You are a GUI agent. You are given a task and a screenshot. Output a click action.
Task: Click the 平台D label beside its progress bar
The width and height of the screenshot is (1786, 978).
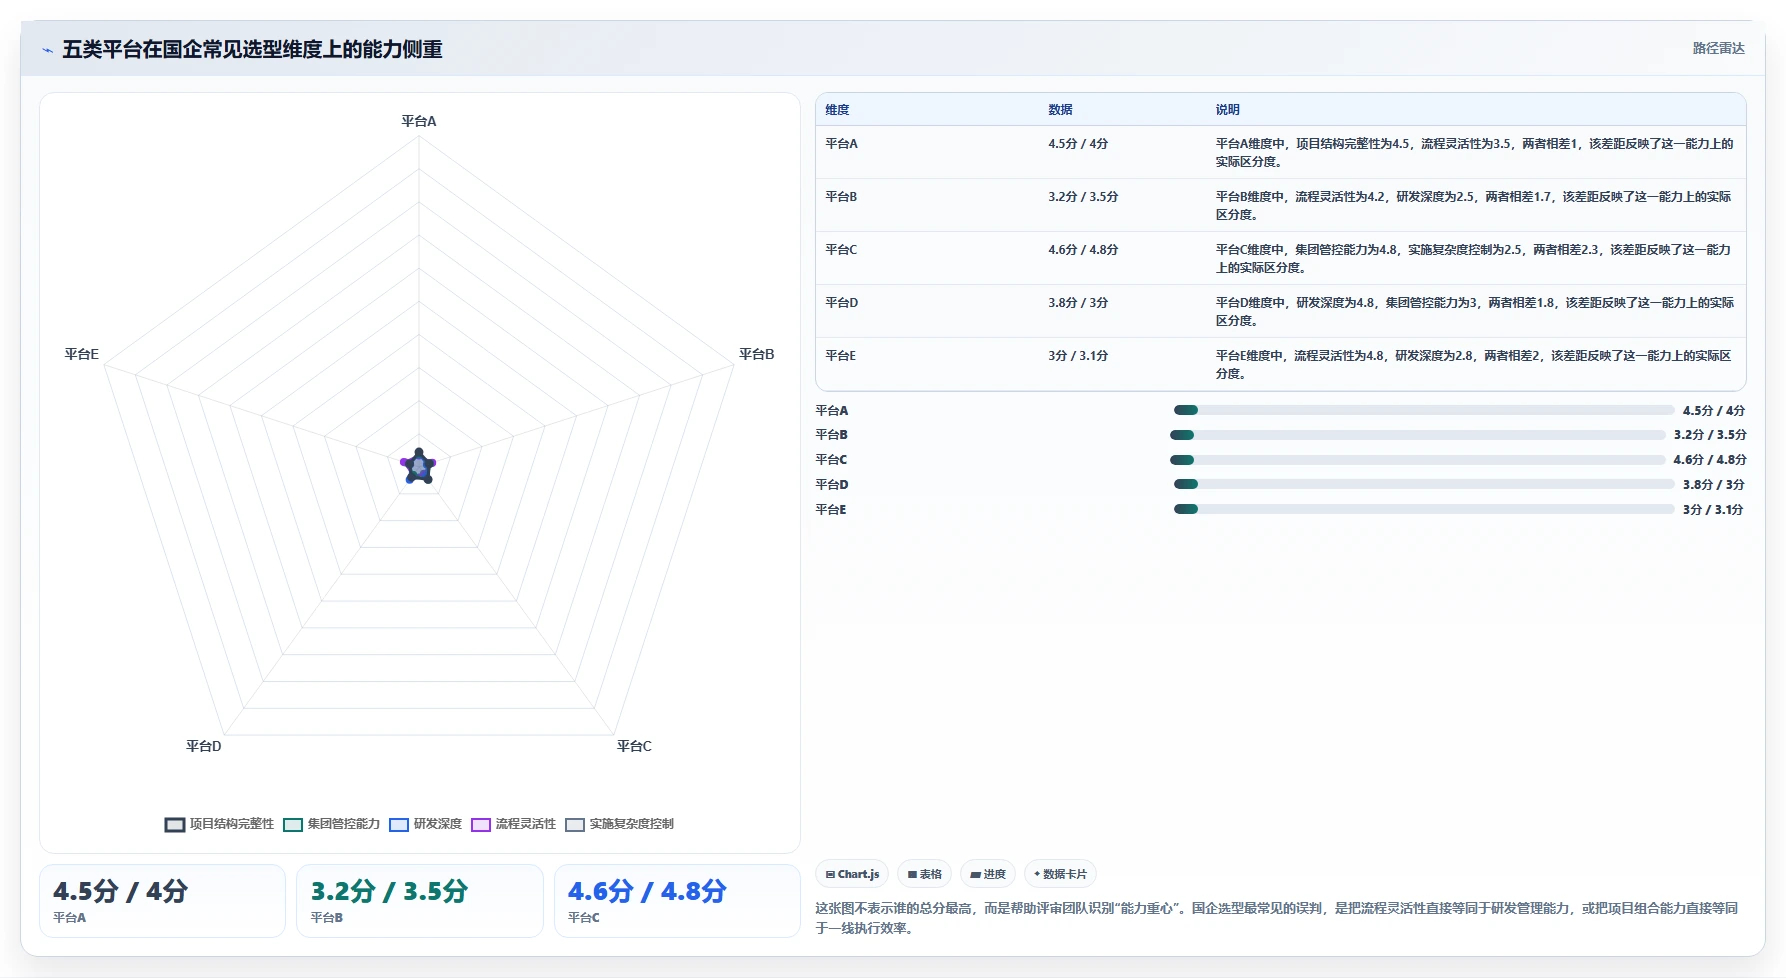[x=832, y=485]
